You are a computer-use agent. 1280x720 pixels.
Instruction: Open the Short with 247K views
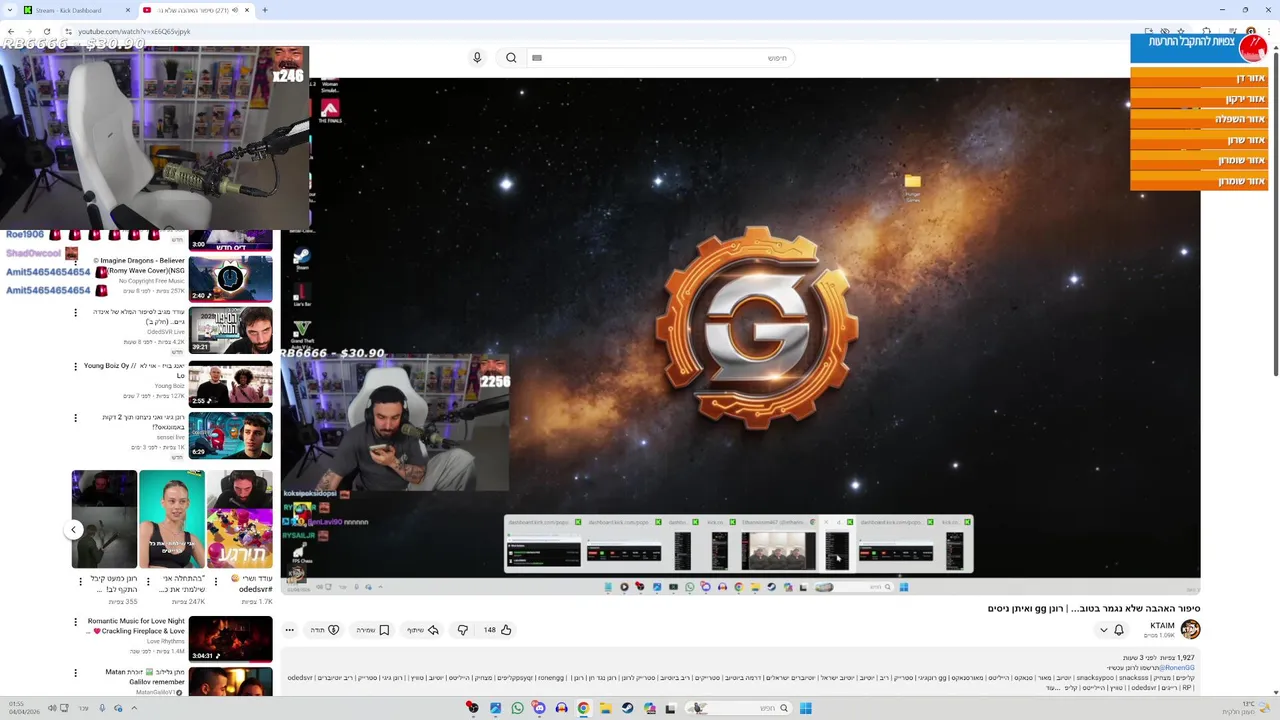[x=172, y=519]
